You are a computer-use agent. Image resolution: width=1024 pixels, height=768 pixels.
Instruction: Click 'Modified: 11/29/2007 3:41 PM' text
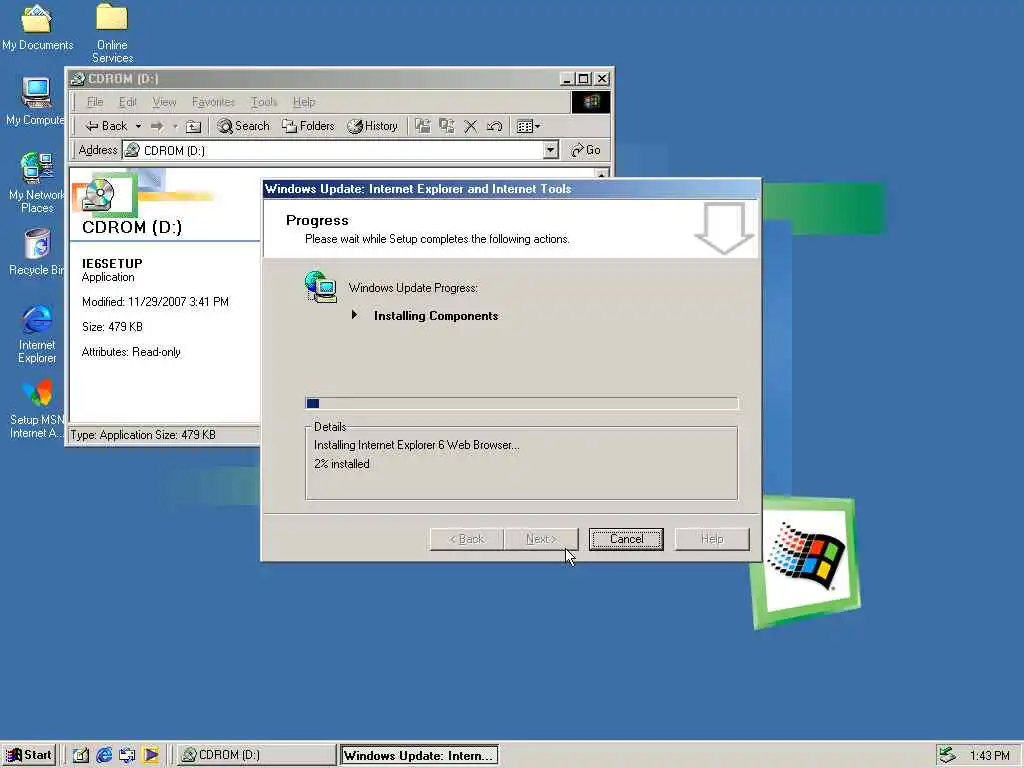[x=155, y=302]
